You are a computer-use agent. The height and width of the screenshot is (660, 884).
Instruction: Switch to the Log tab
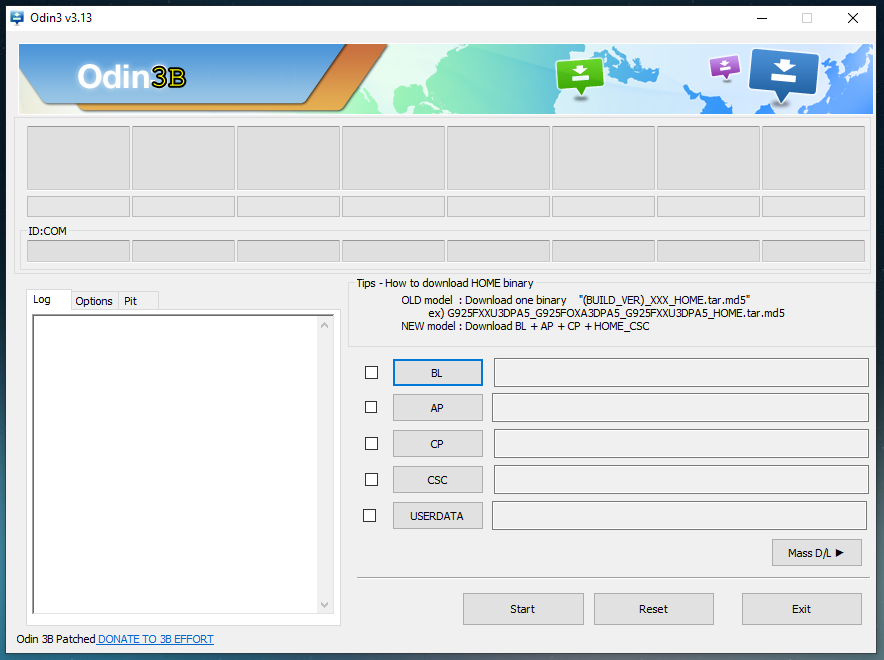point(48,299)
